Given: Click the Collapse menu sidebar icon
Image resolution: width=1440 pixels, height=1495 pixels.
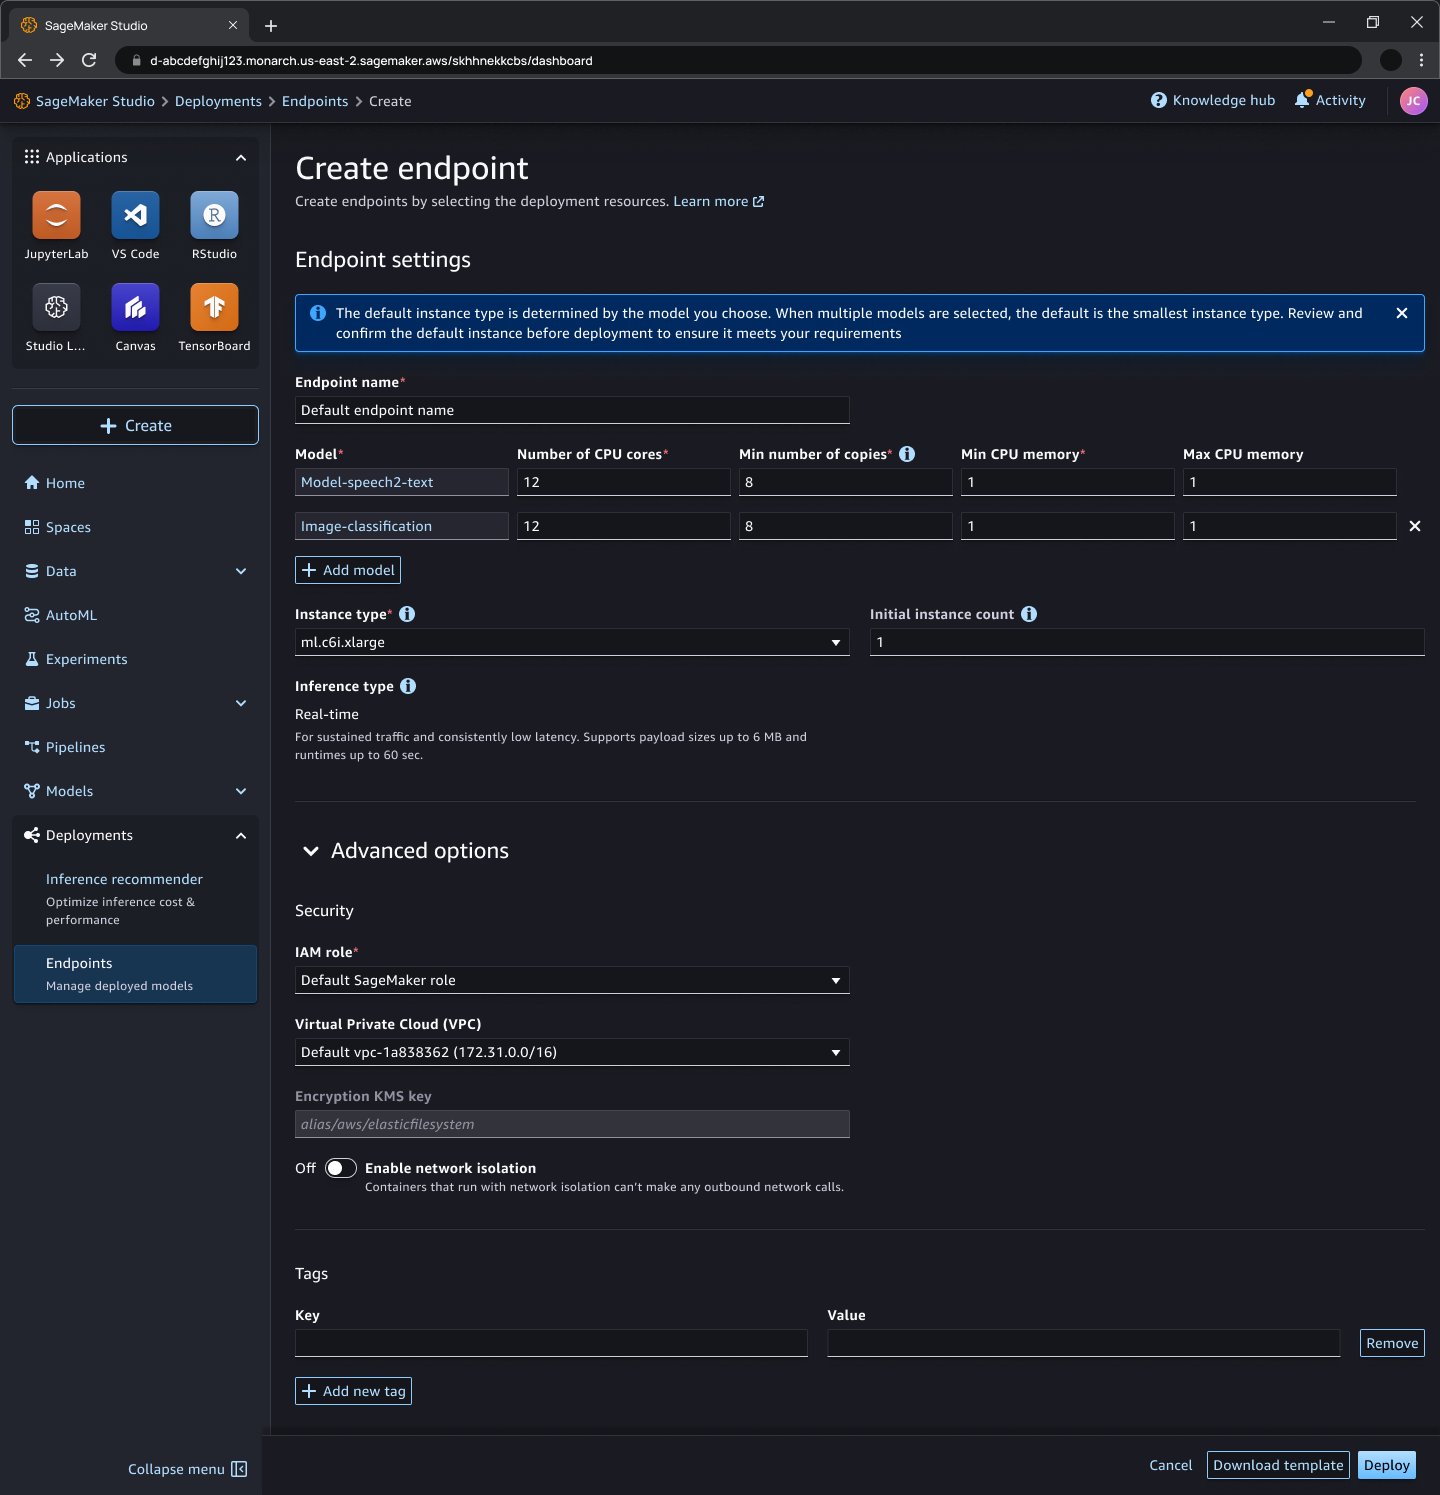Looking at the screenshot, I should tap(239, 1469).
